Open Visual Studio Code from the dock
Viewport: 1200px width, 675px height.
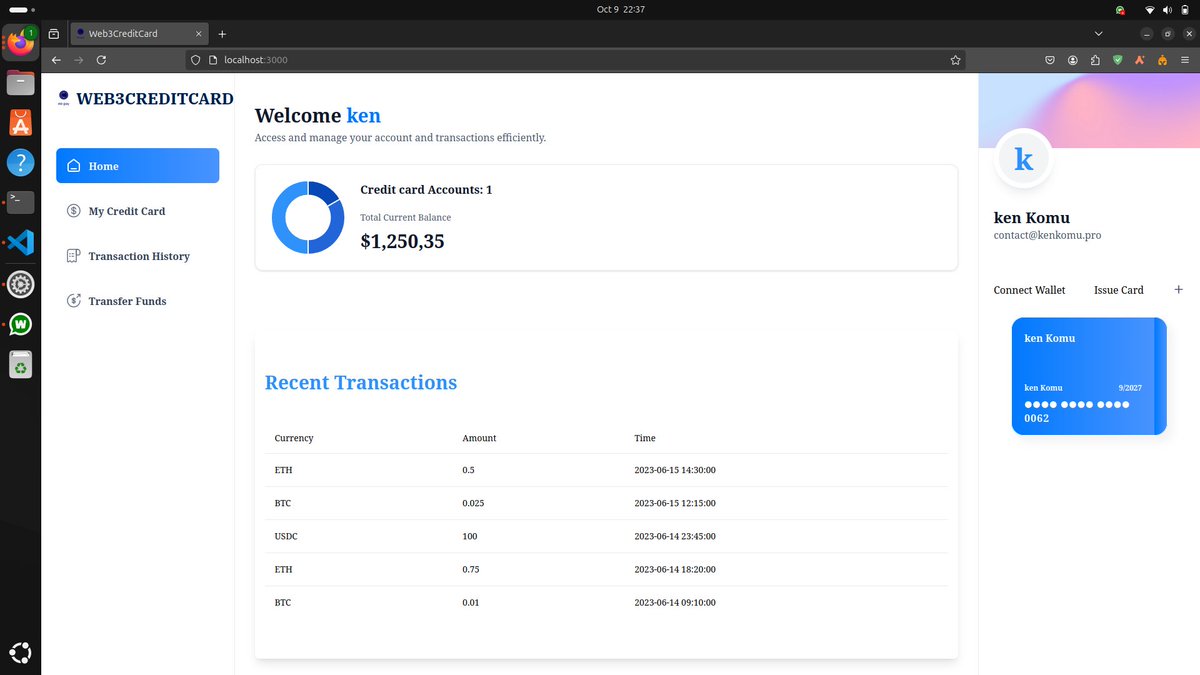point(20,242)
